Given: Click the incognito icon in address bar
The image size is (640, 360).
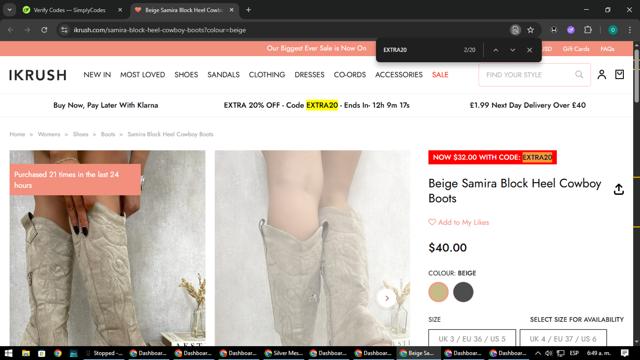Looking at the screenshot, I should pos(515,30).
